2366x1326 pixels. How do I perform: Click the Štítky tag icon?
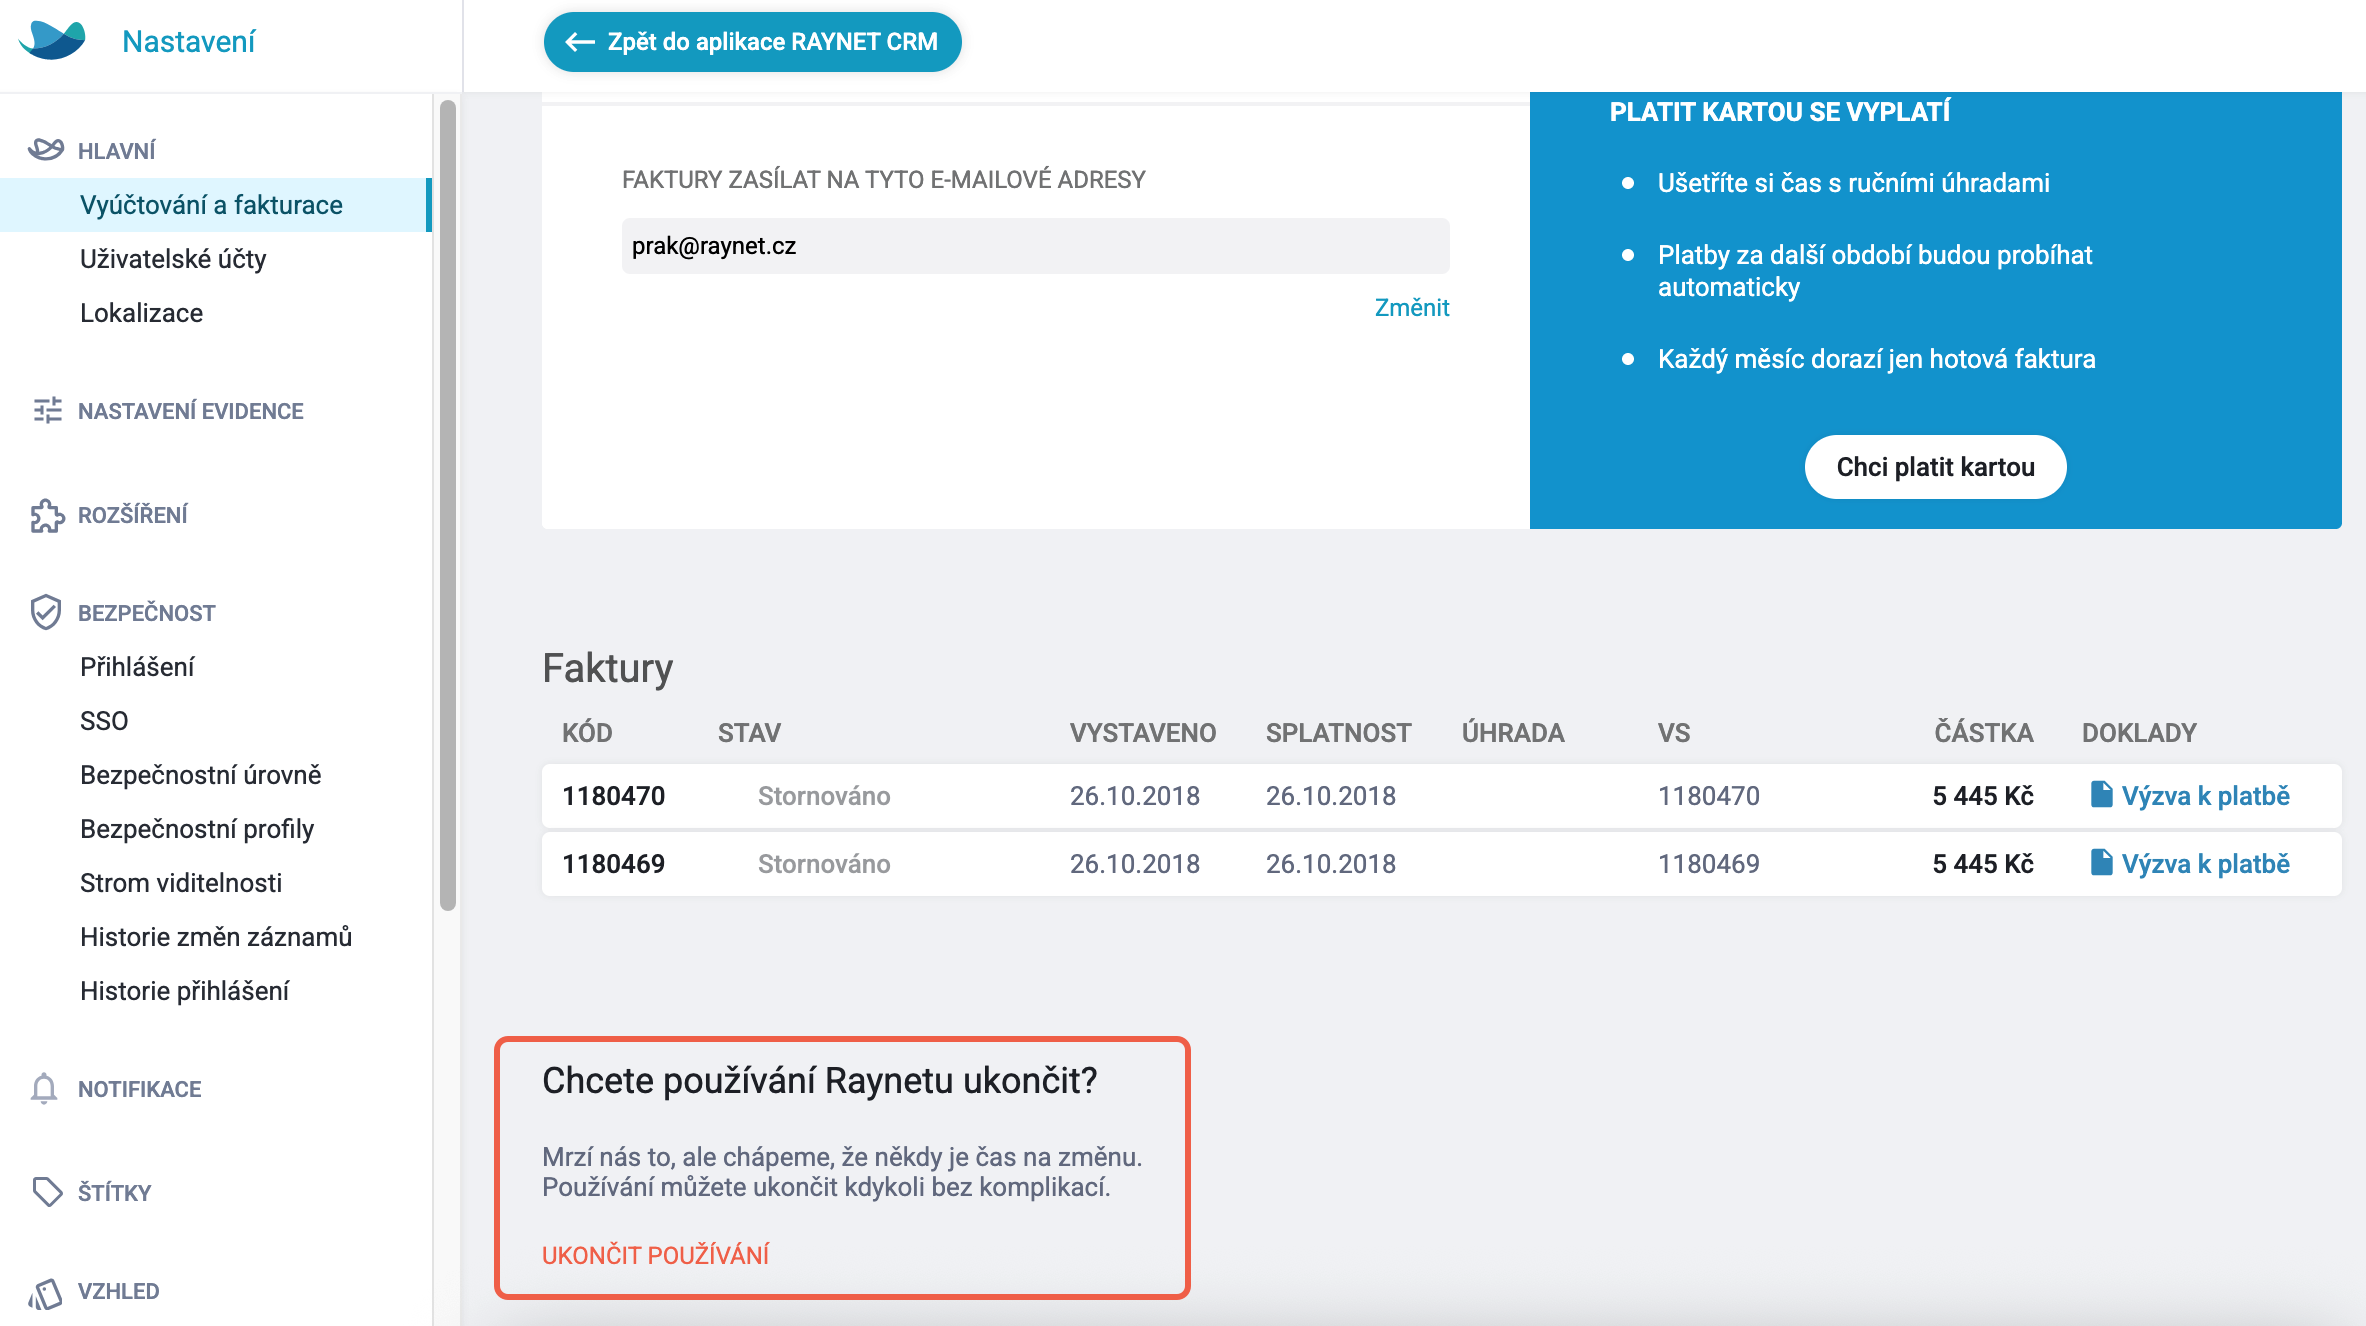pos(47,1192)
